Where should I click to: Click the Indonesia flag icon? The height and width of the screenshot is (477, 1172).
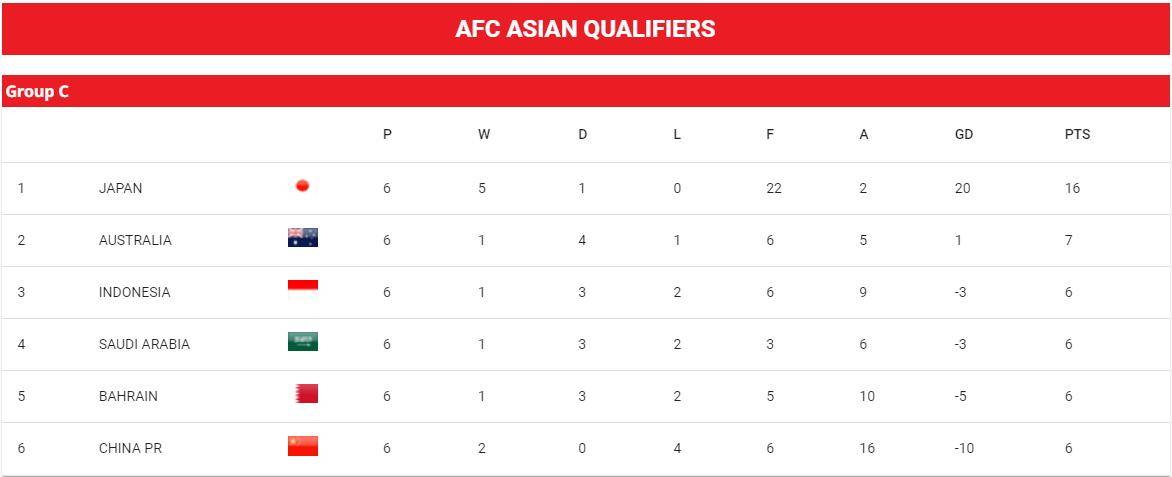[x=303, y=290]
